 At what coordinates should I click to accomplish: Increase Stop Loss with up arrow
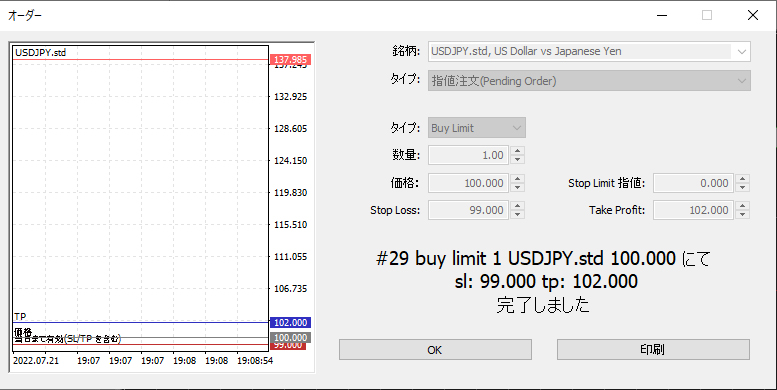click(x=517, y=205)
